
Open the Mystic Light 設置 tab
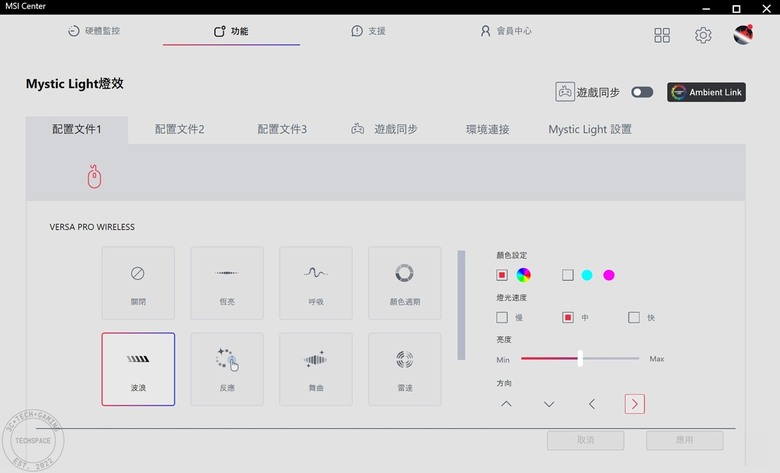(x=590, y=129)
